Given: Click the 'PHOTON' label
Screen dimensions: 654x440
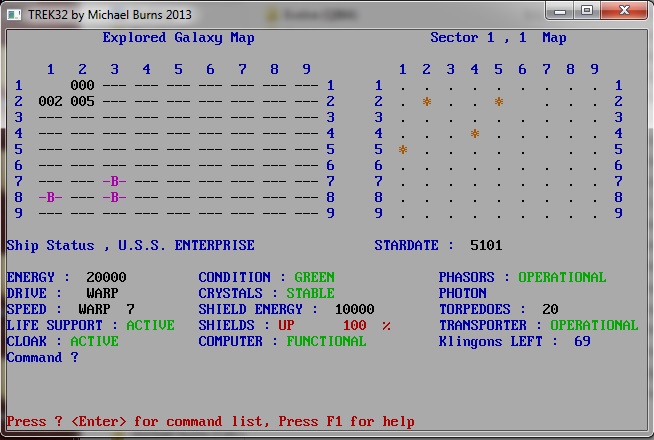Looking at the screenshot, I should 462,293.
